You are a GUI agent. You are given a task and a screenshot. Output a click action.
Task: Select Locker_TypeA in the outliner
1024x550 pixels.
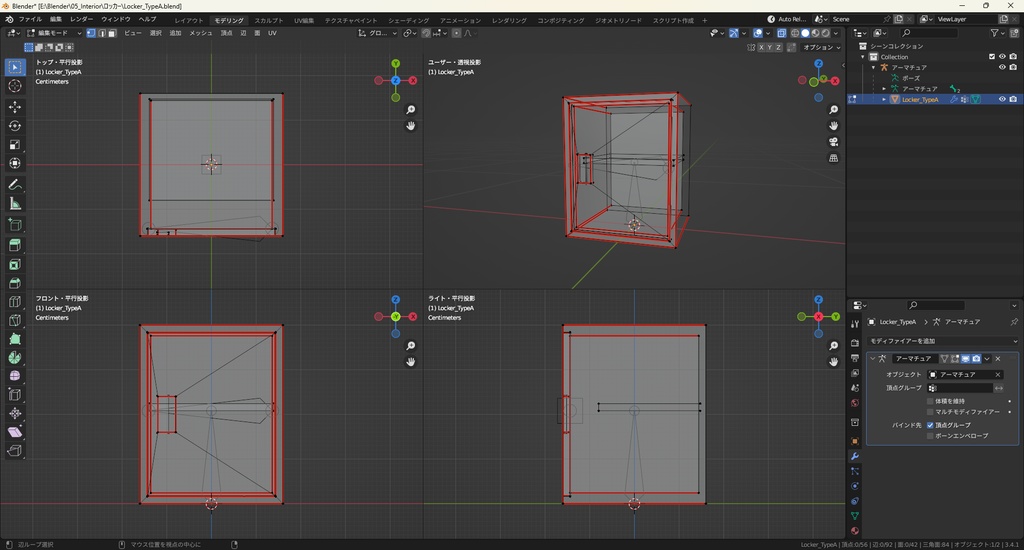(920, 99)
